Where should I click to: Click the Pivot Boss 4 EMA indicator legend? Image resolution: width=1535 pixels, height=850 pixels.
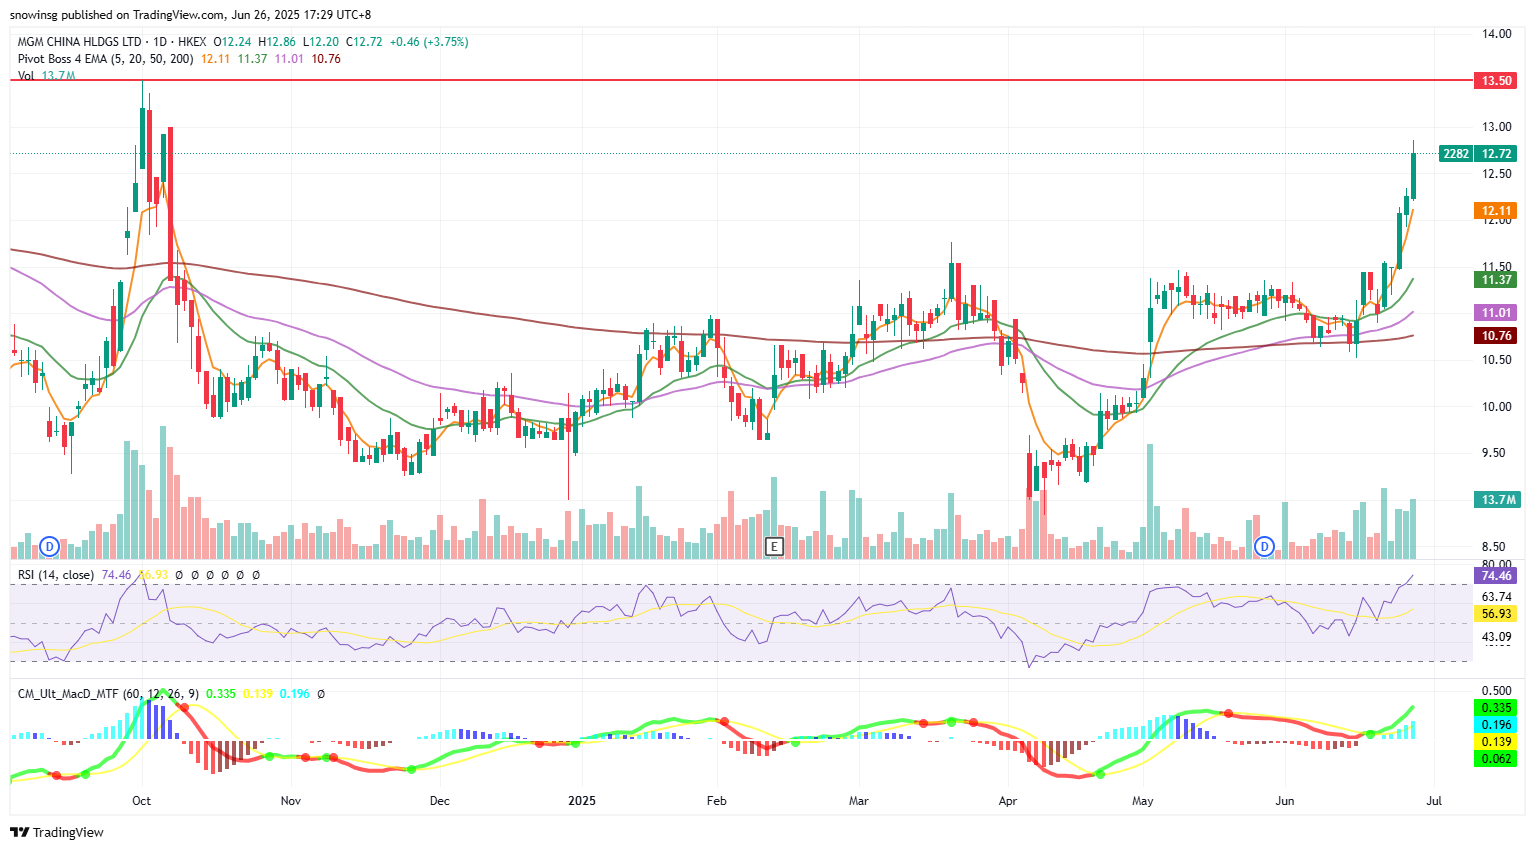click(x=105, y=59)
